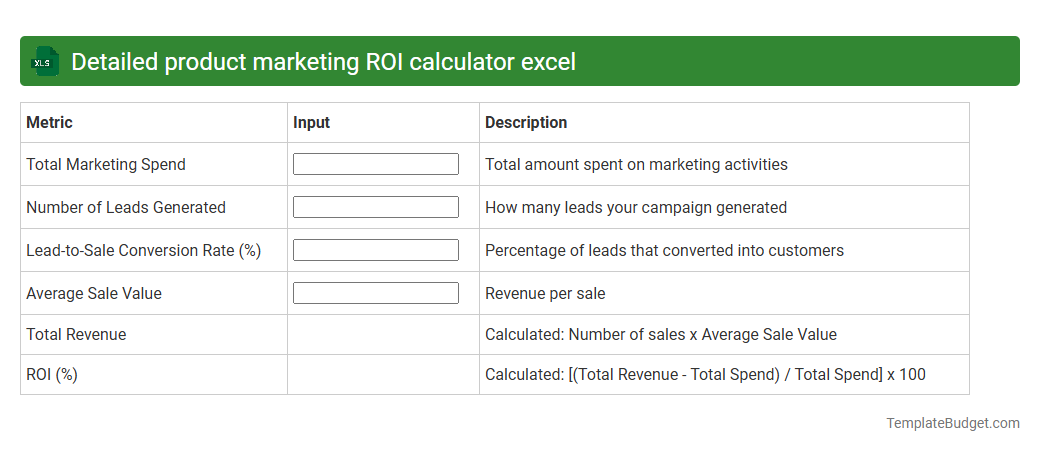Click the ROI formula description text
This screenshot has height=452, width=1040.
tap(705, 375)
